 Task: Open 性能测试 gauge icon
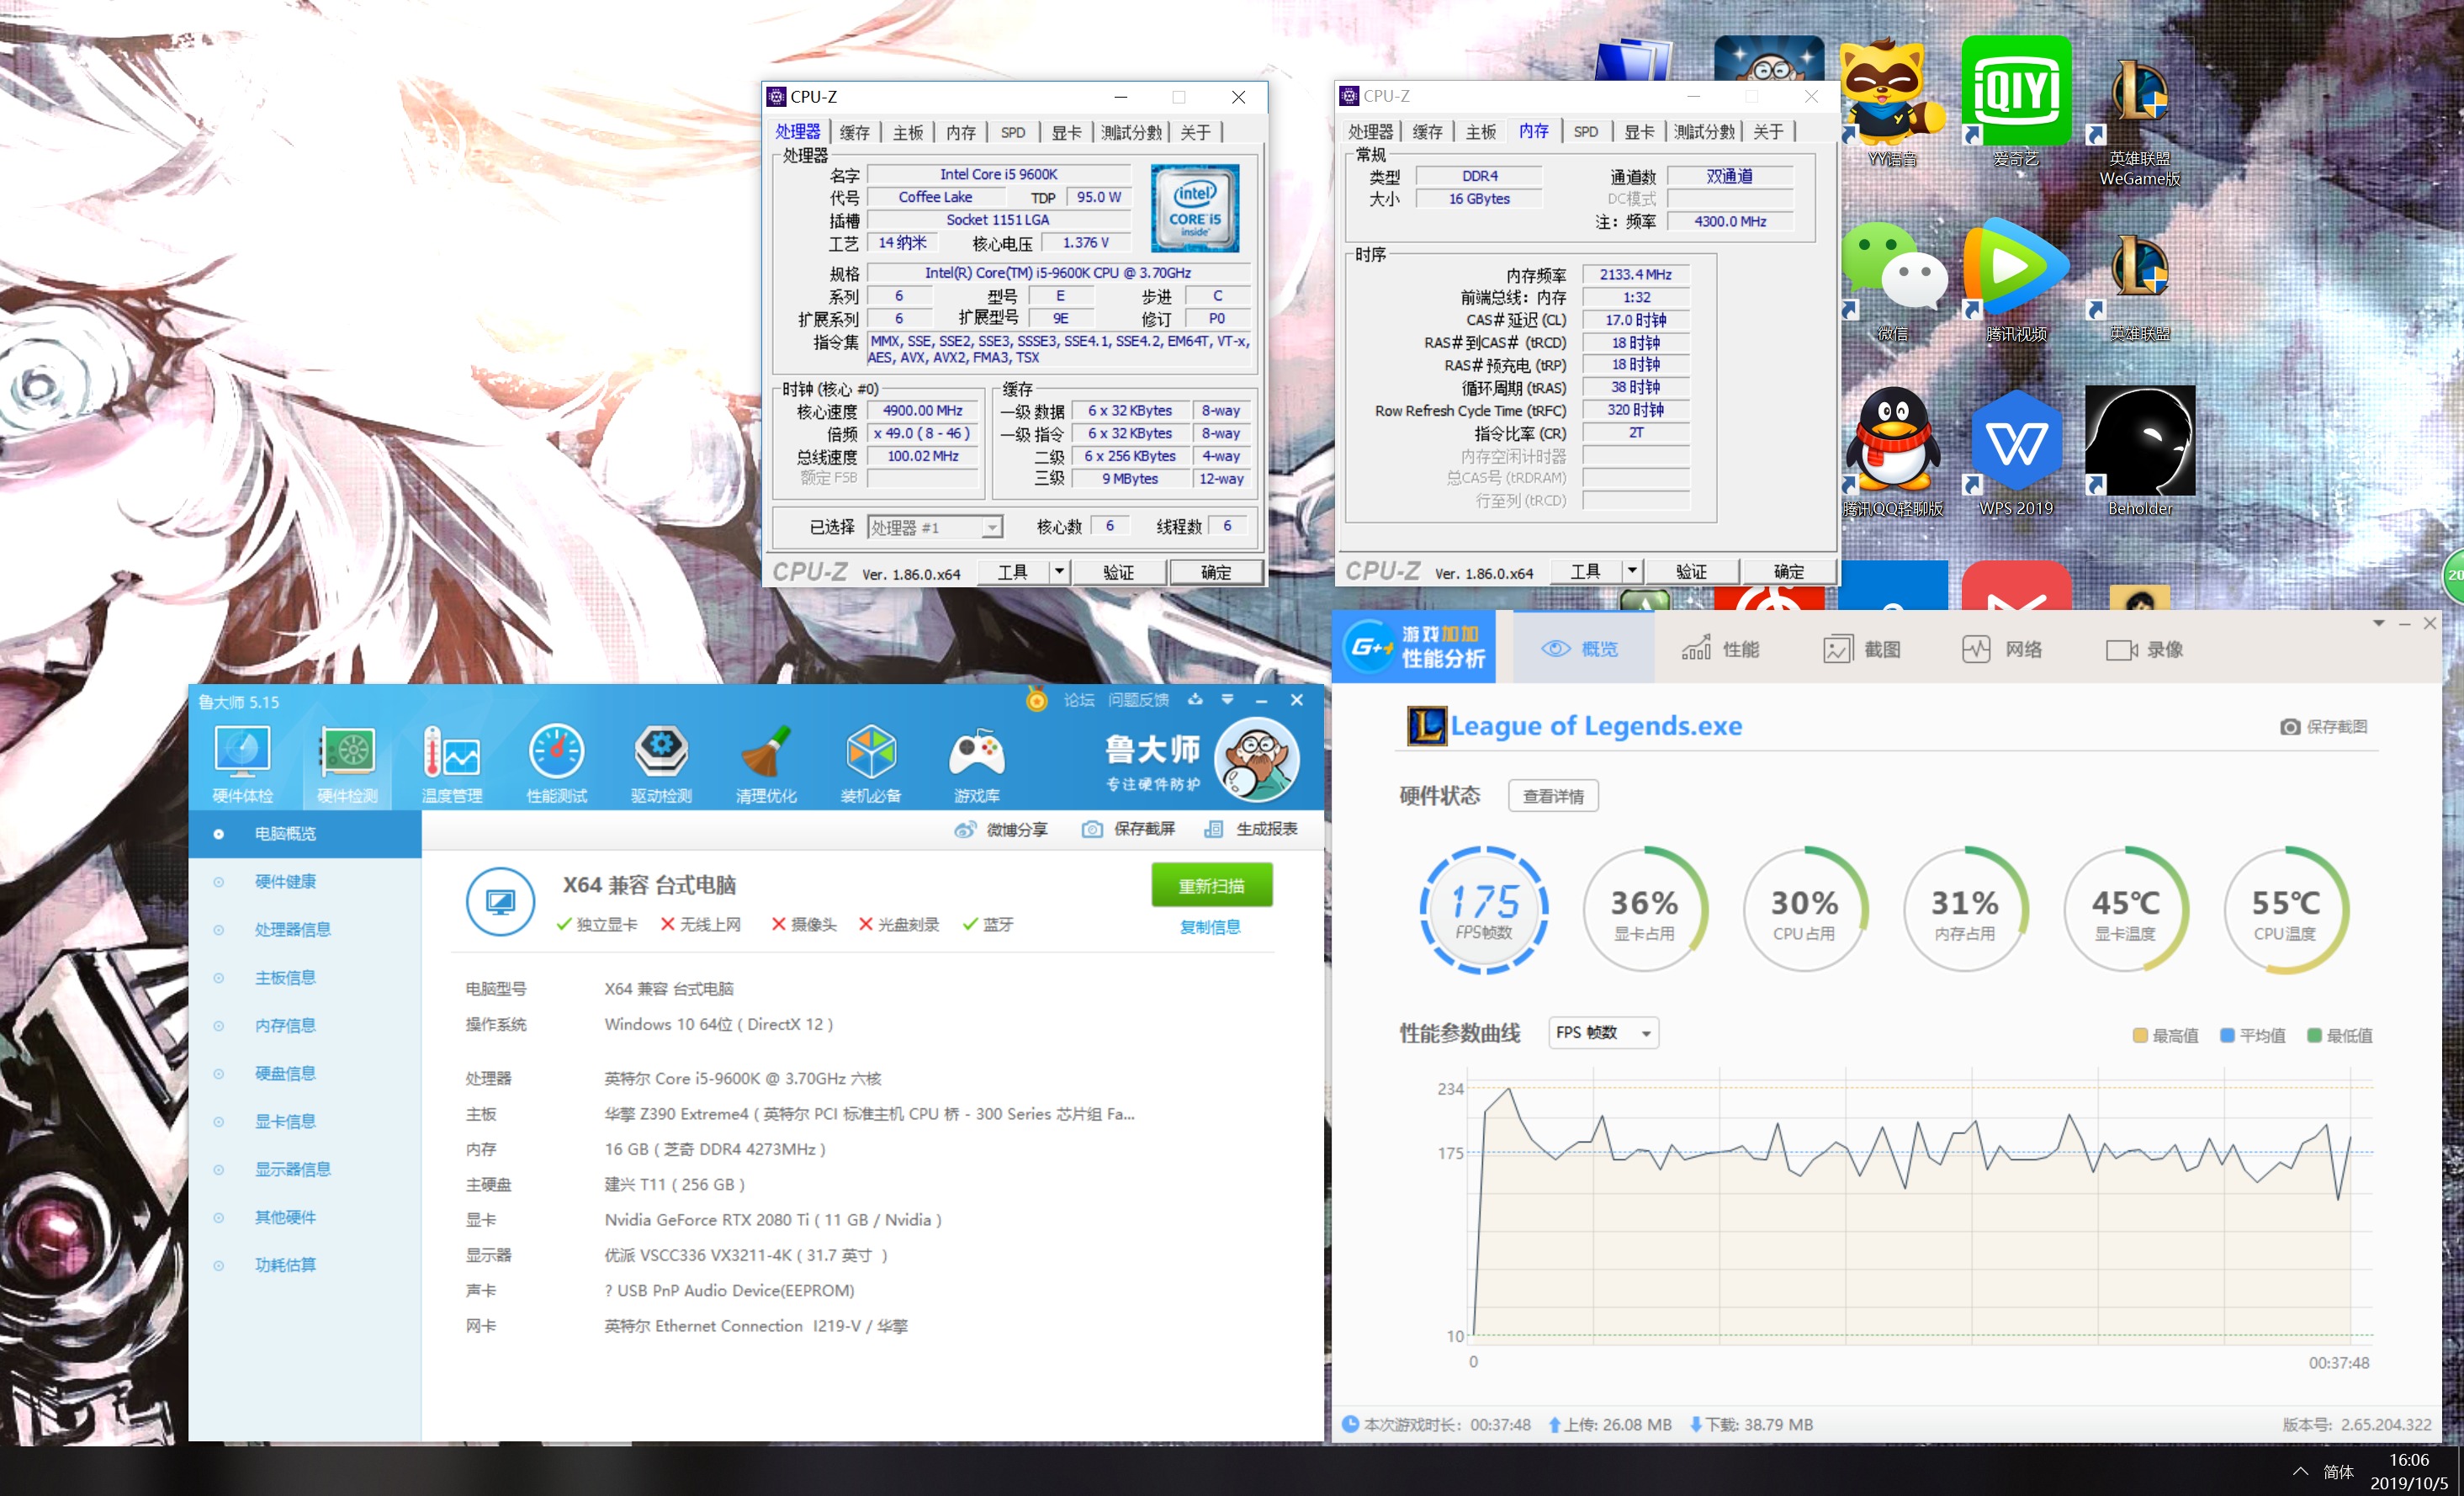(x=557, y=764)
